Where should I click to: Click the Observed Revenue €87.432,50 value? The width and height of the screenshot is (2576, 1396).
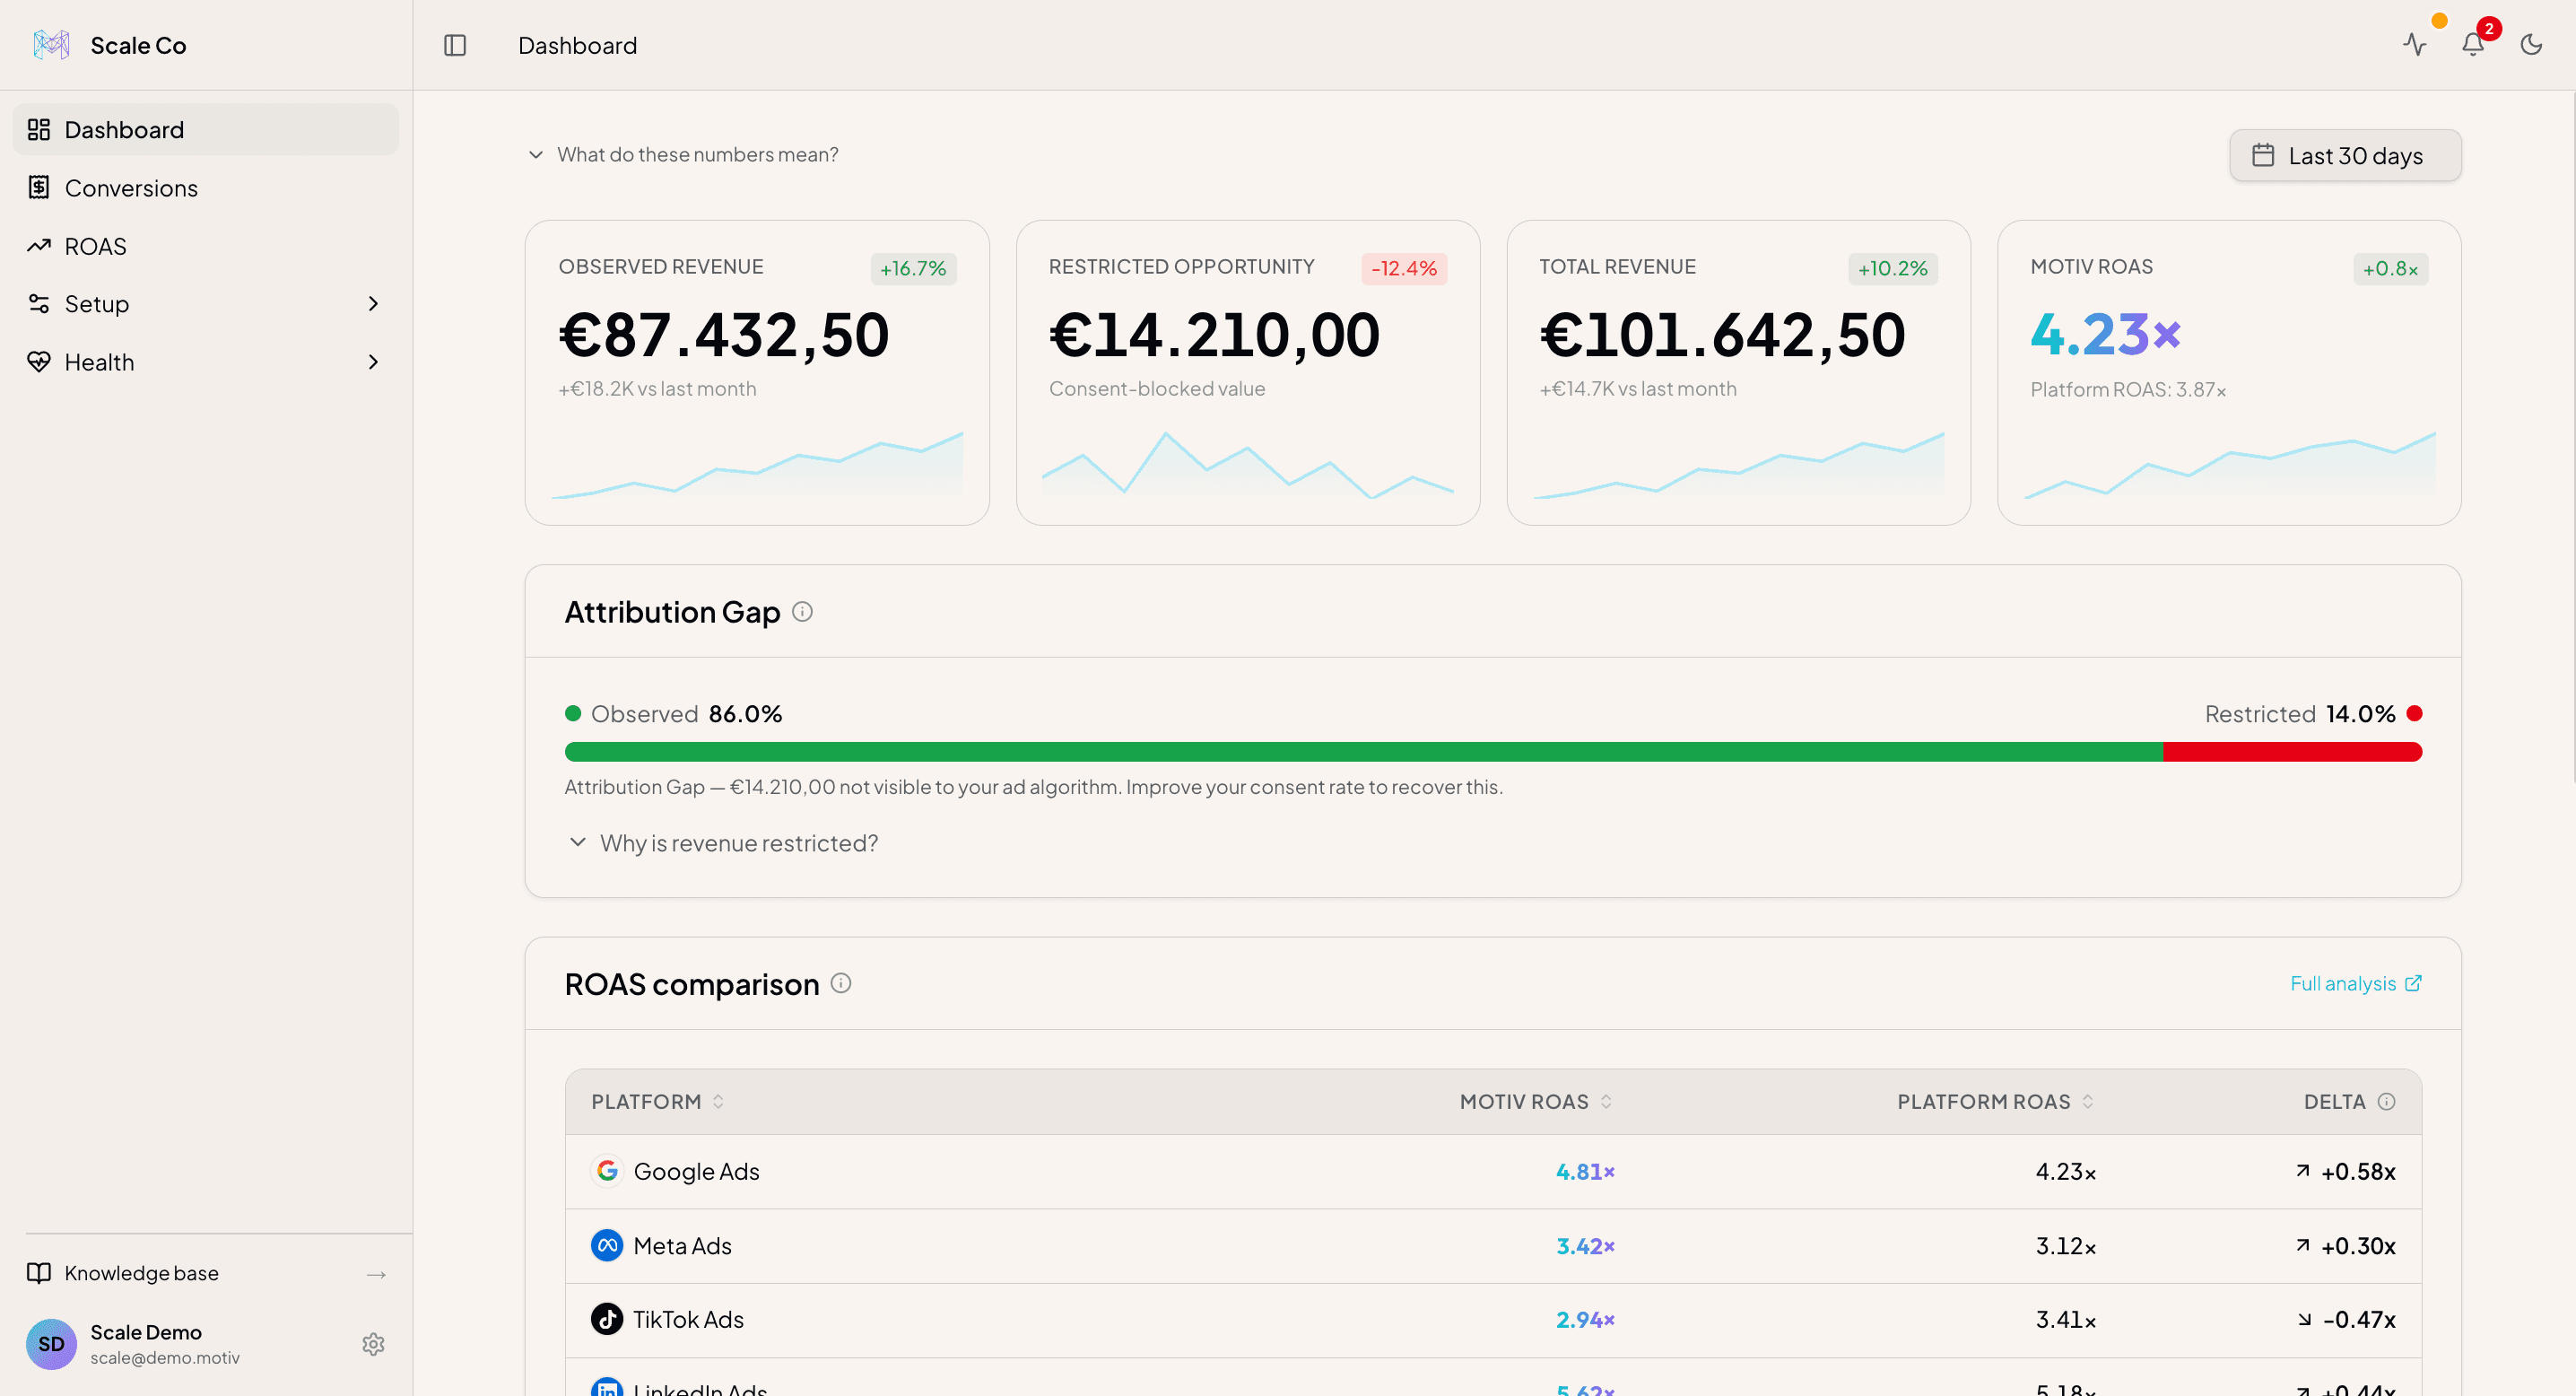[x=724, y=334]
